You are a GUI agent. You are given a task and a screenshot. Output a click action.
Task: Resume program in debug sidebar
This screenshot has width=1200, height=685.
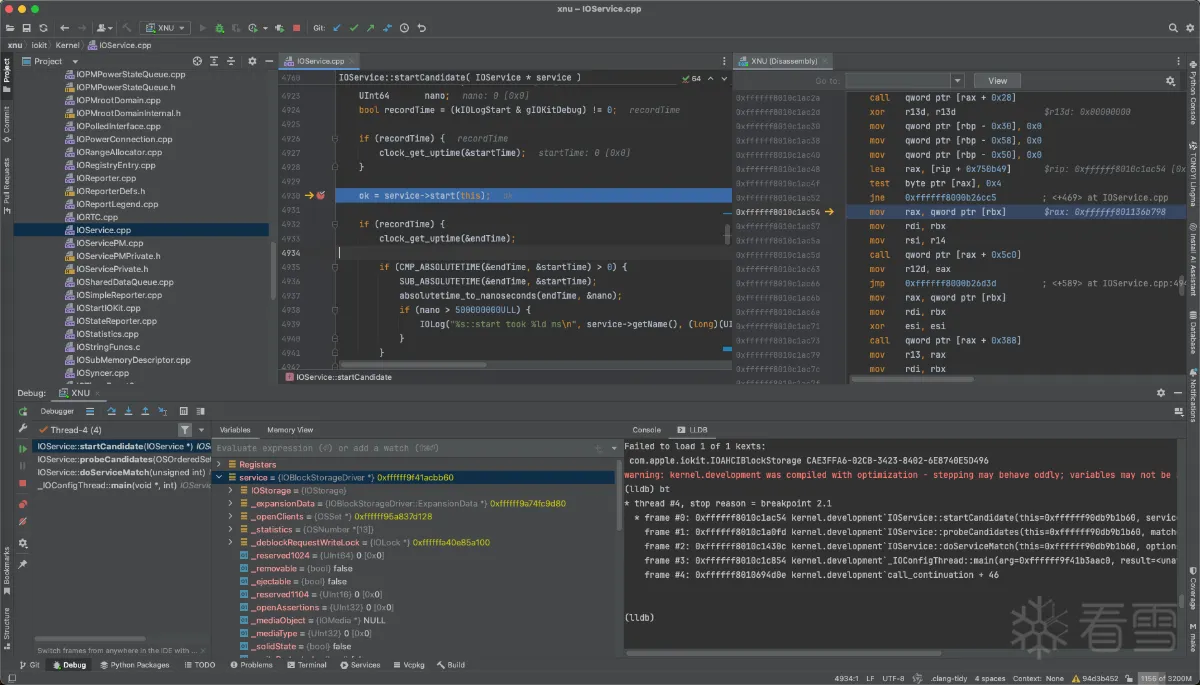pos(22,448)
